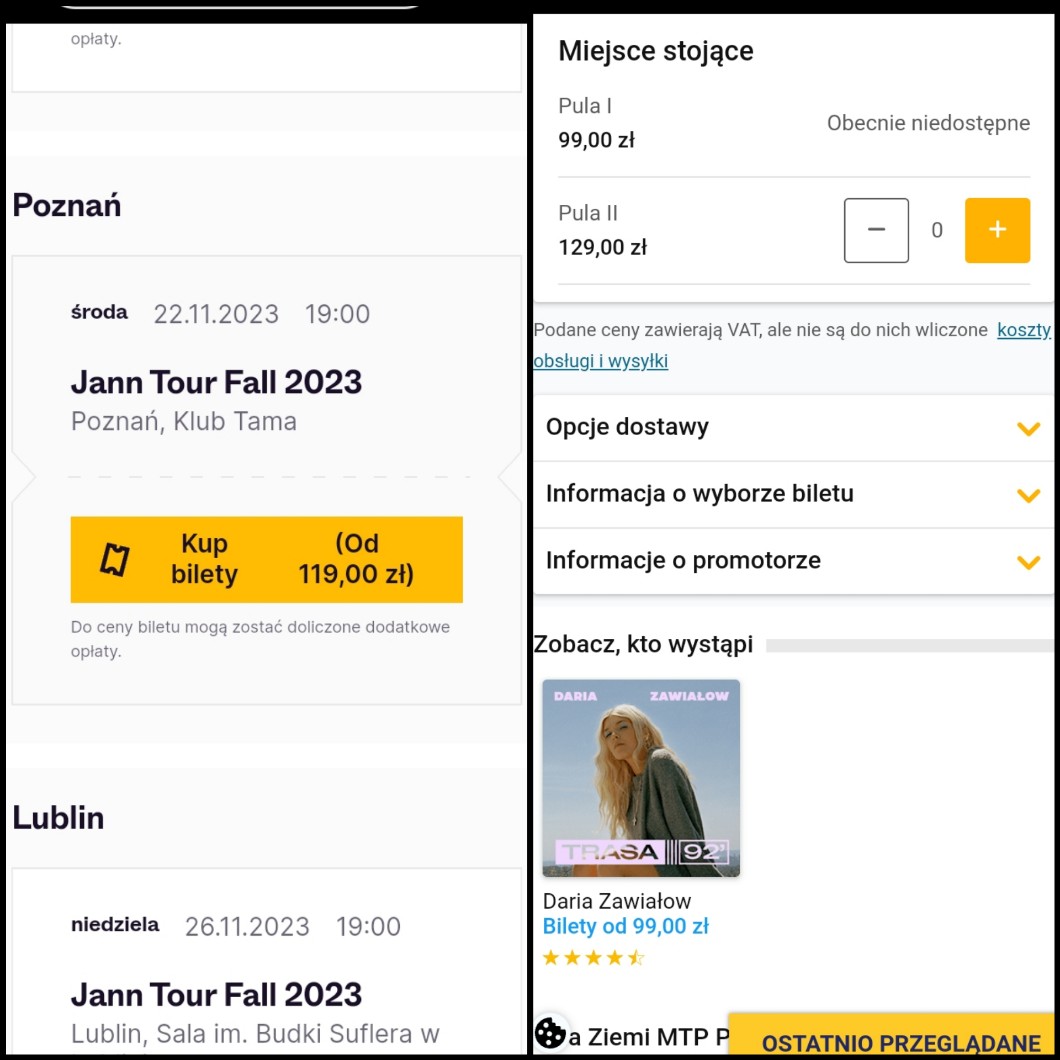
Task: Open Daria Zawiałow Trasa 92' poster thumbnail
Action: [641, 778]
